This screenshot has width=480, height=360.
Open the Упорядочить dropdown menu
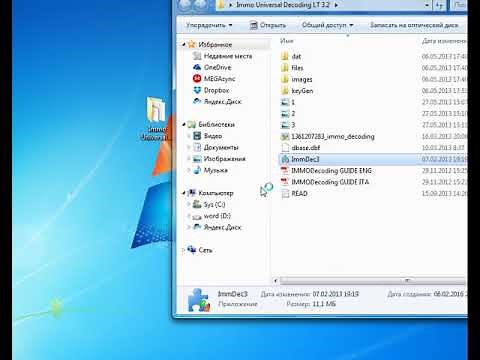pos(209,25)
